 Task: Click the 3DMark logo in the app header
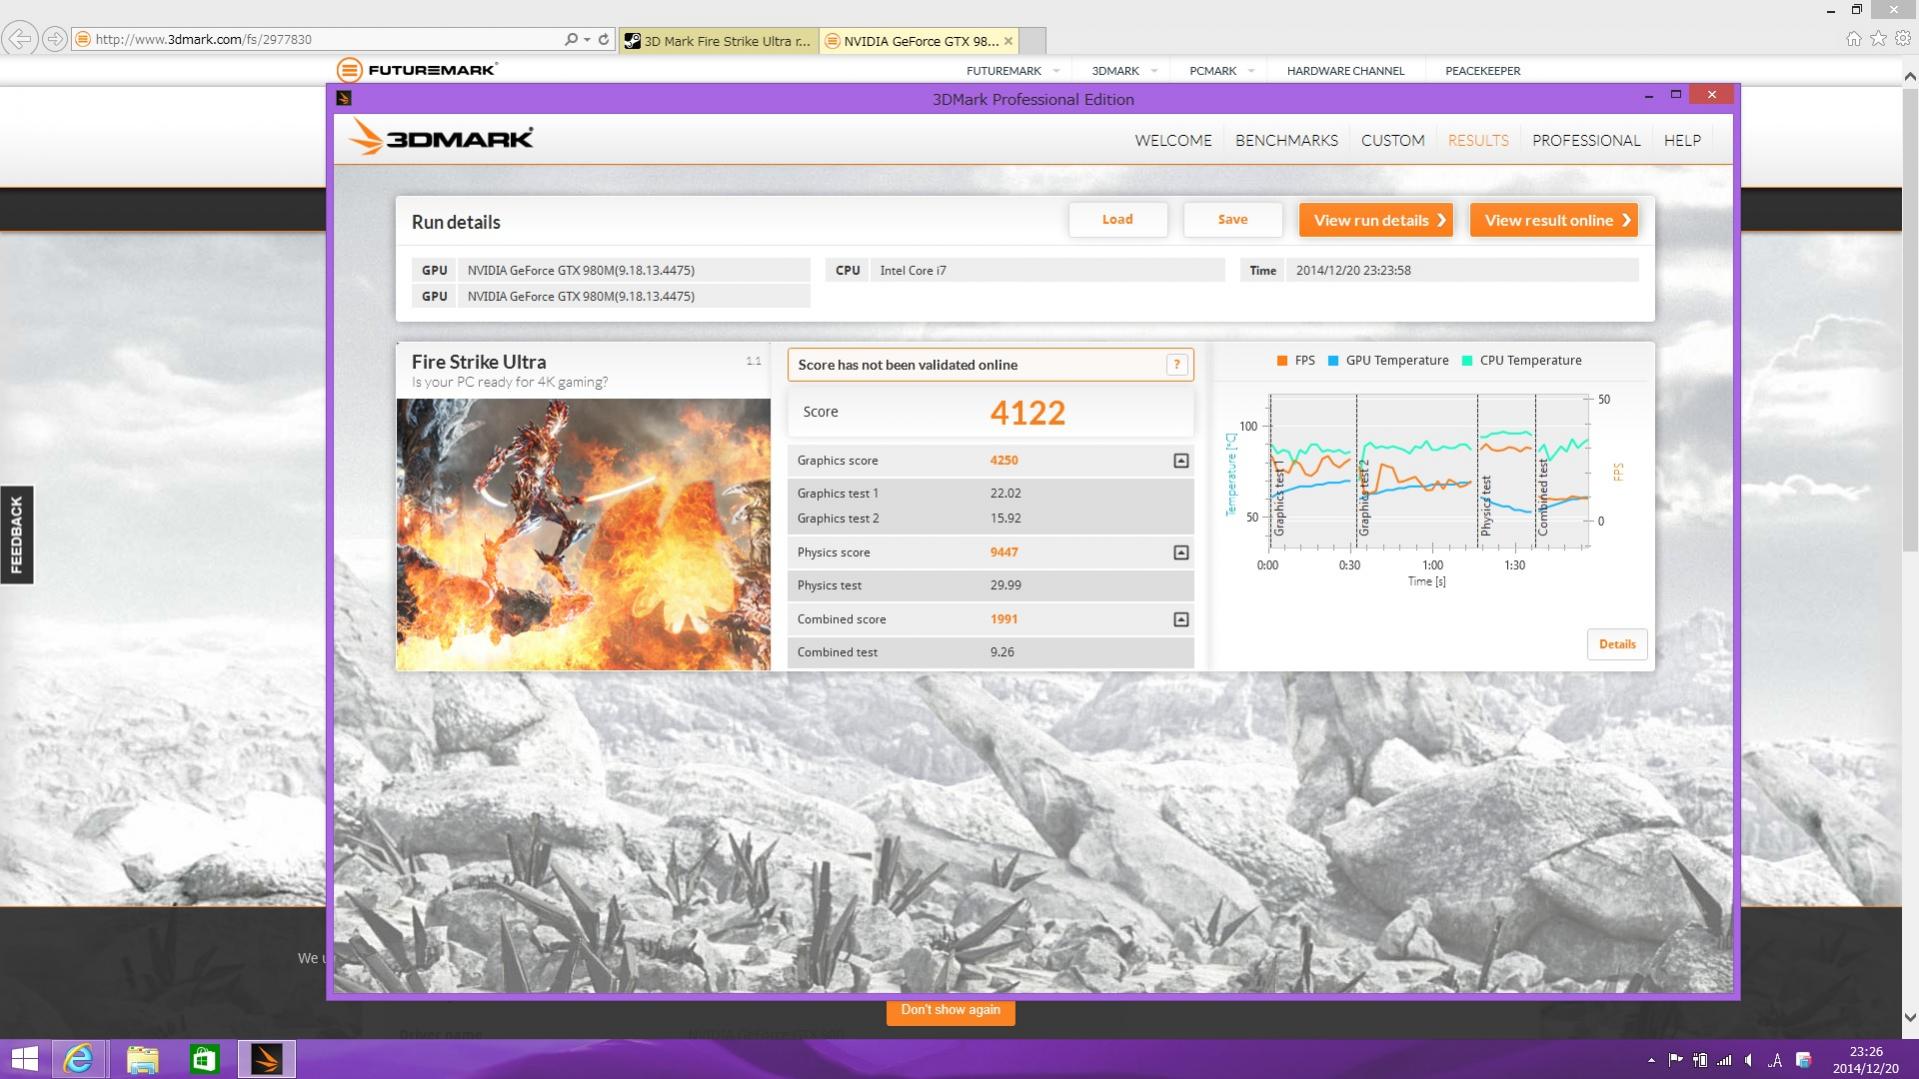pos(440,137)
